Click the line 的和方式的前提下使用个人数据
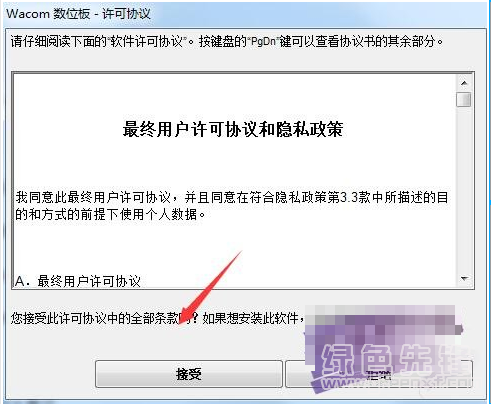The width and height of the screenshot is (491, 404). 110,214
